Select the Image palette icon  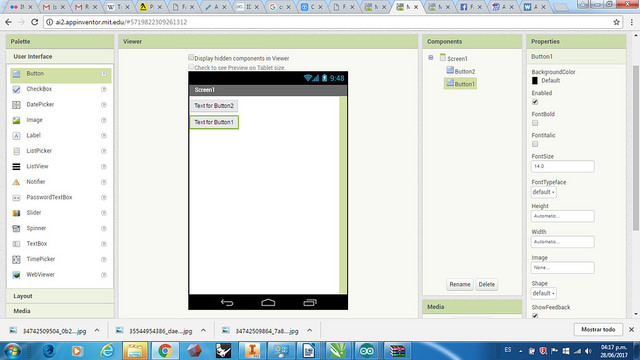16,120
